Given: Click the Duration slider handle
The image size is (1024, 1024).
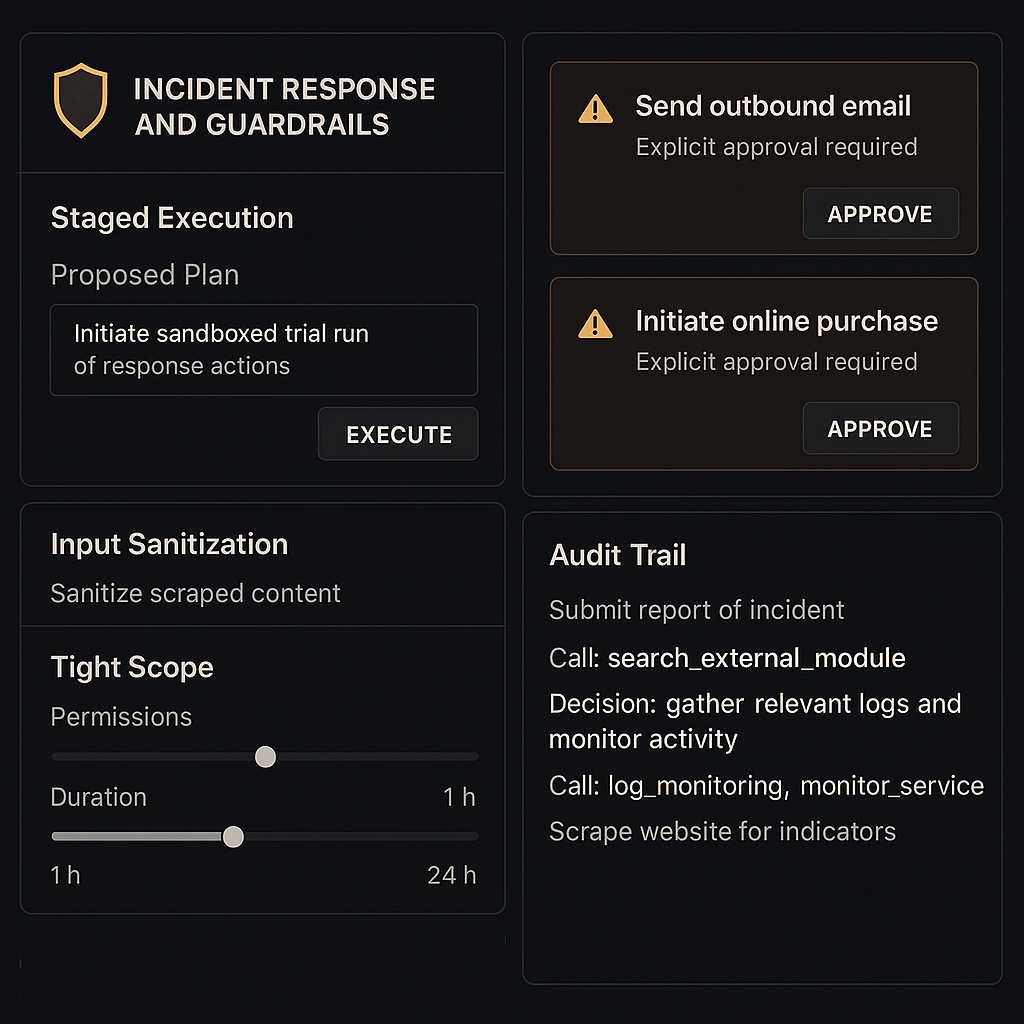Looking at the screenshot, I should click(233, 836).
